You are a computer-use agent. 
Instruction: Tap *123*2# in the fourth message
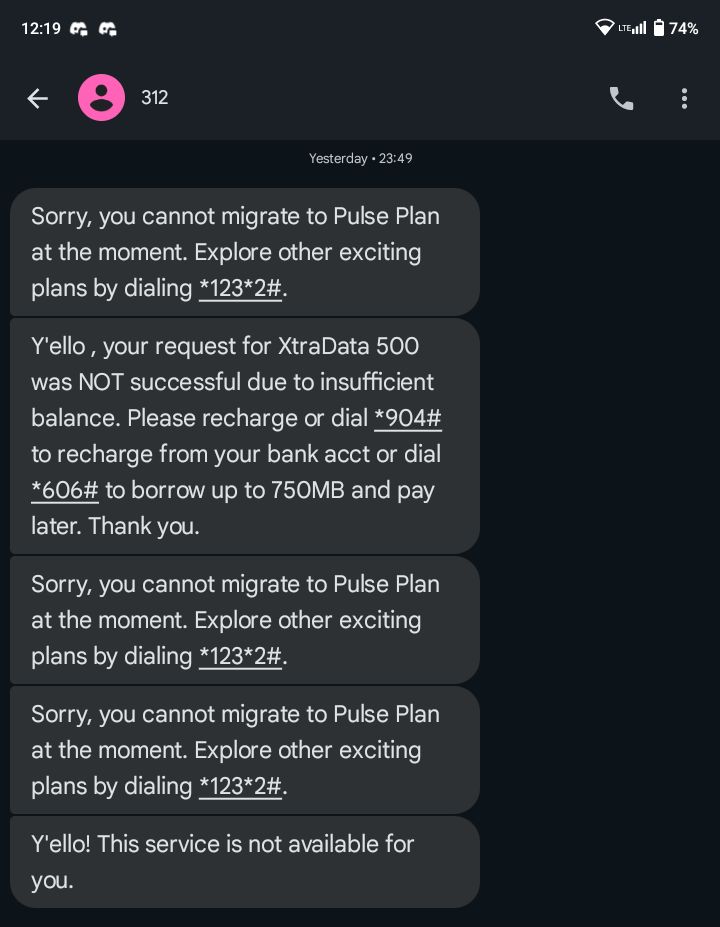(x=240, y=786)
